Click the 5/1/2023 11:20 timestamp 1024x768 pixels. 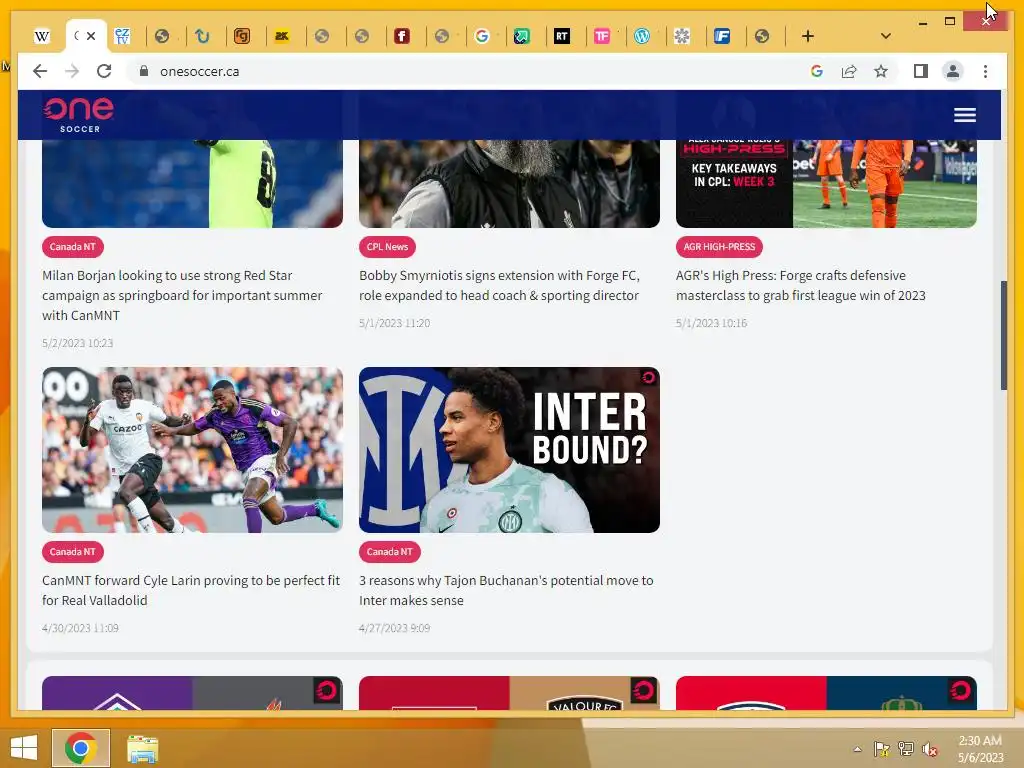[394, 323]
